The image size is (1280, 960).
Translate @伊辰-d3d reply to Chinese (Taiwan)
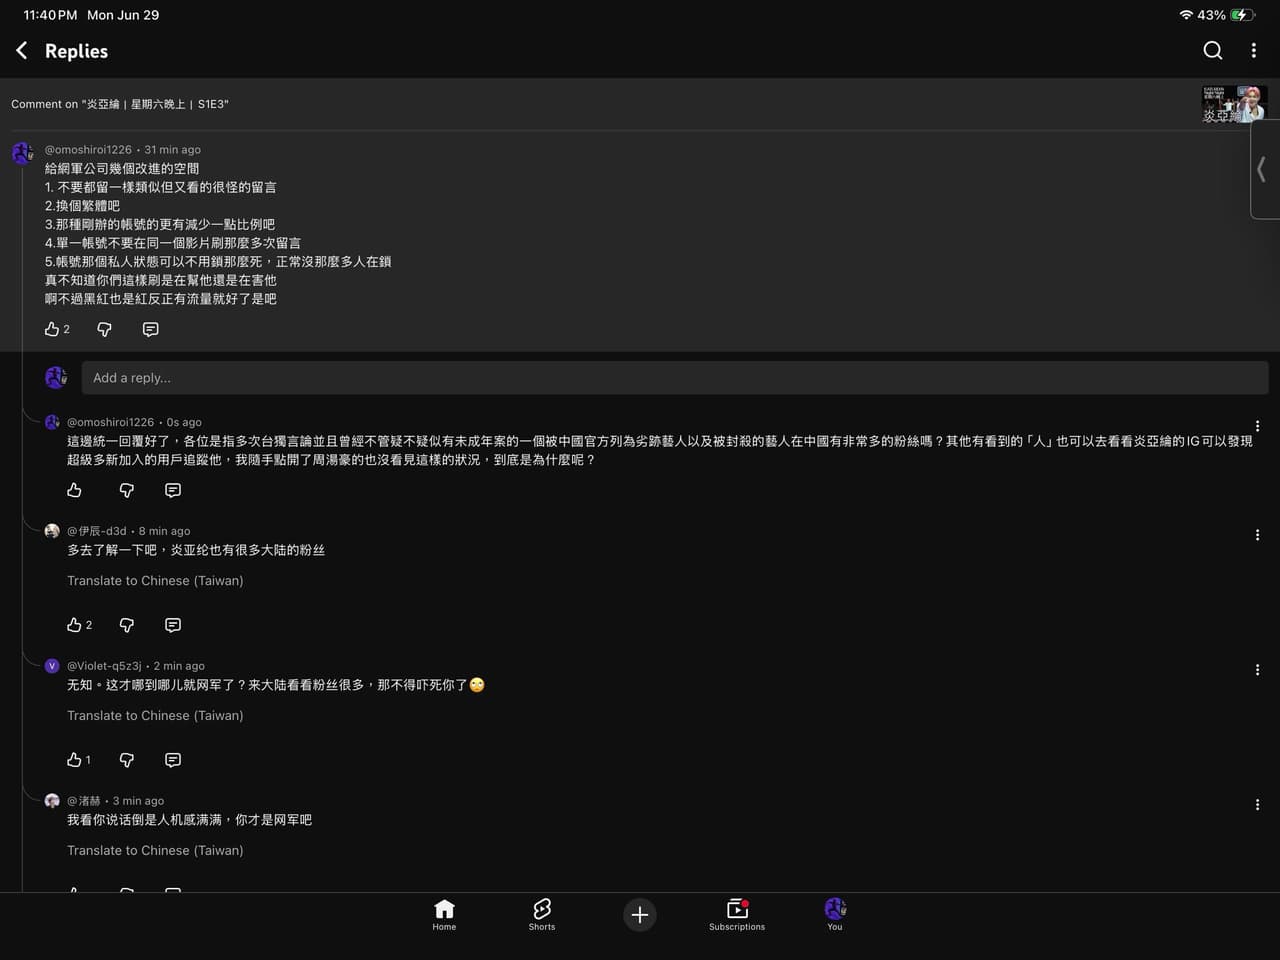coord(155,580)
